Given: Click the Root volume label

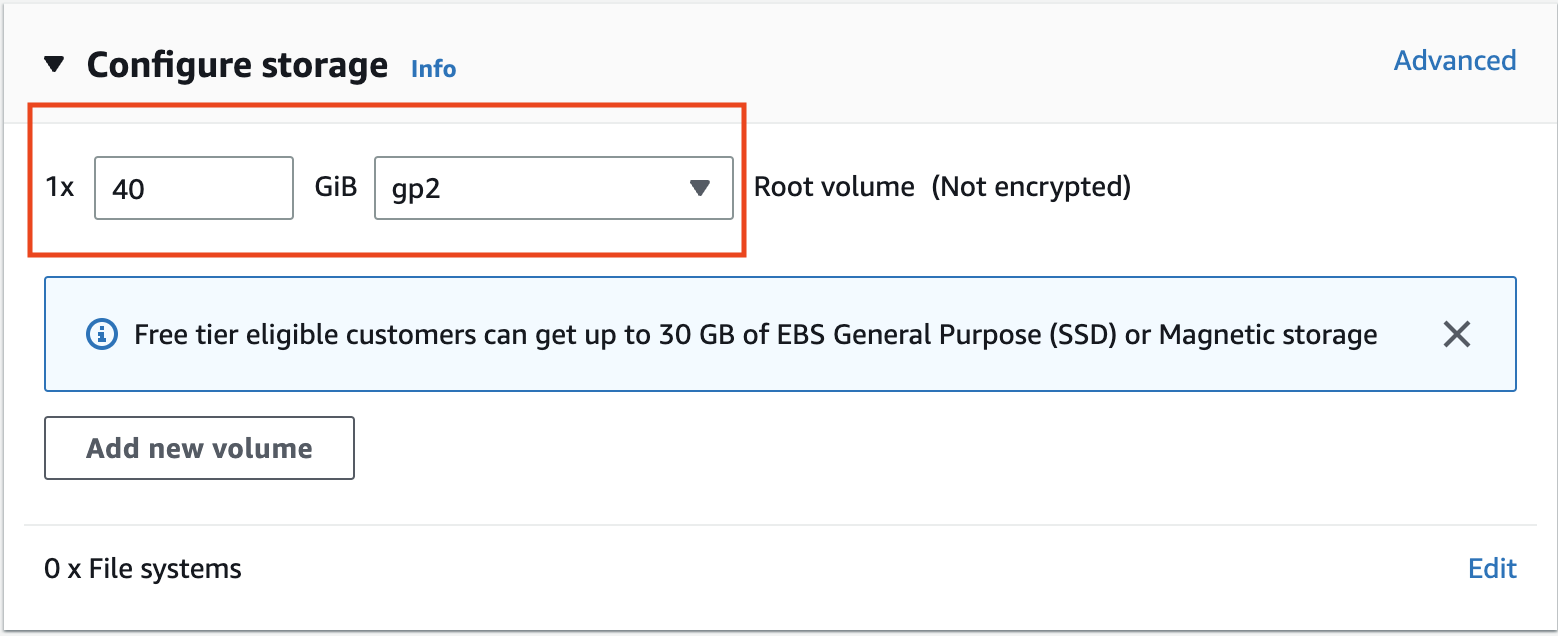Looking at the screenshot, I should click(834, 187).
